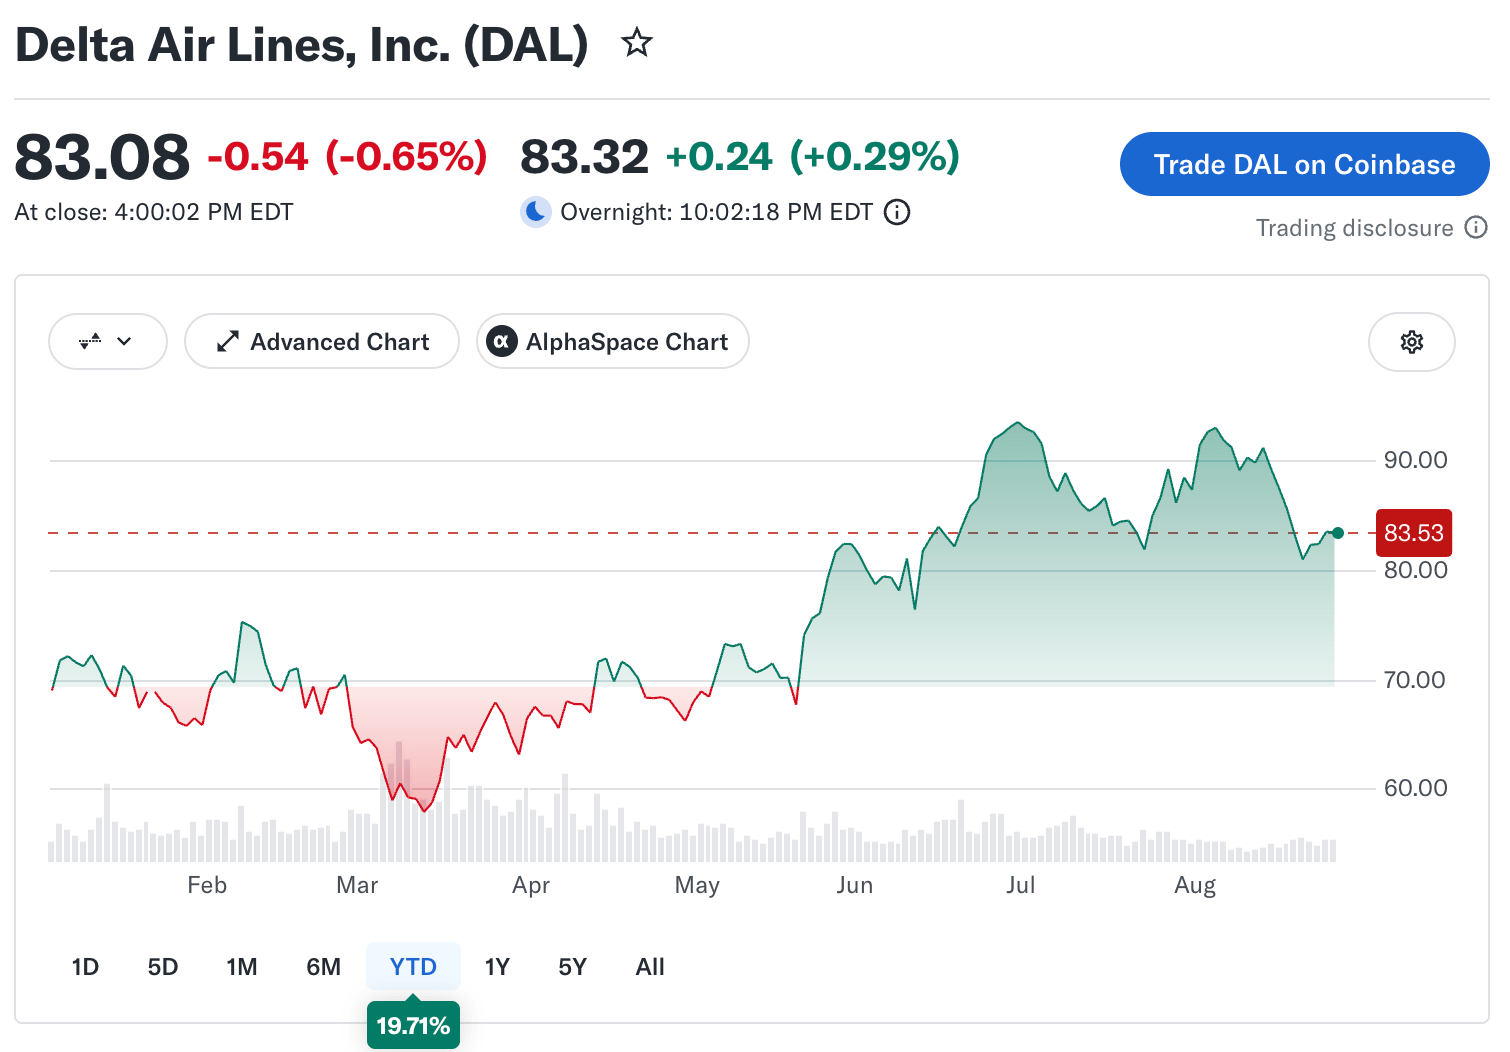Click the Apr month label
1510x1052 pixels.
click(531, 886)
